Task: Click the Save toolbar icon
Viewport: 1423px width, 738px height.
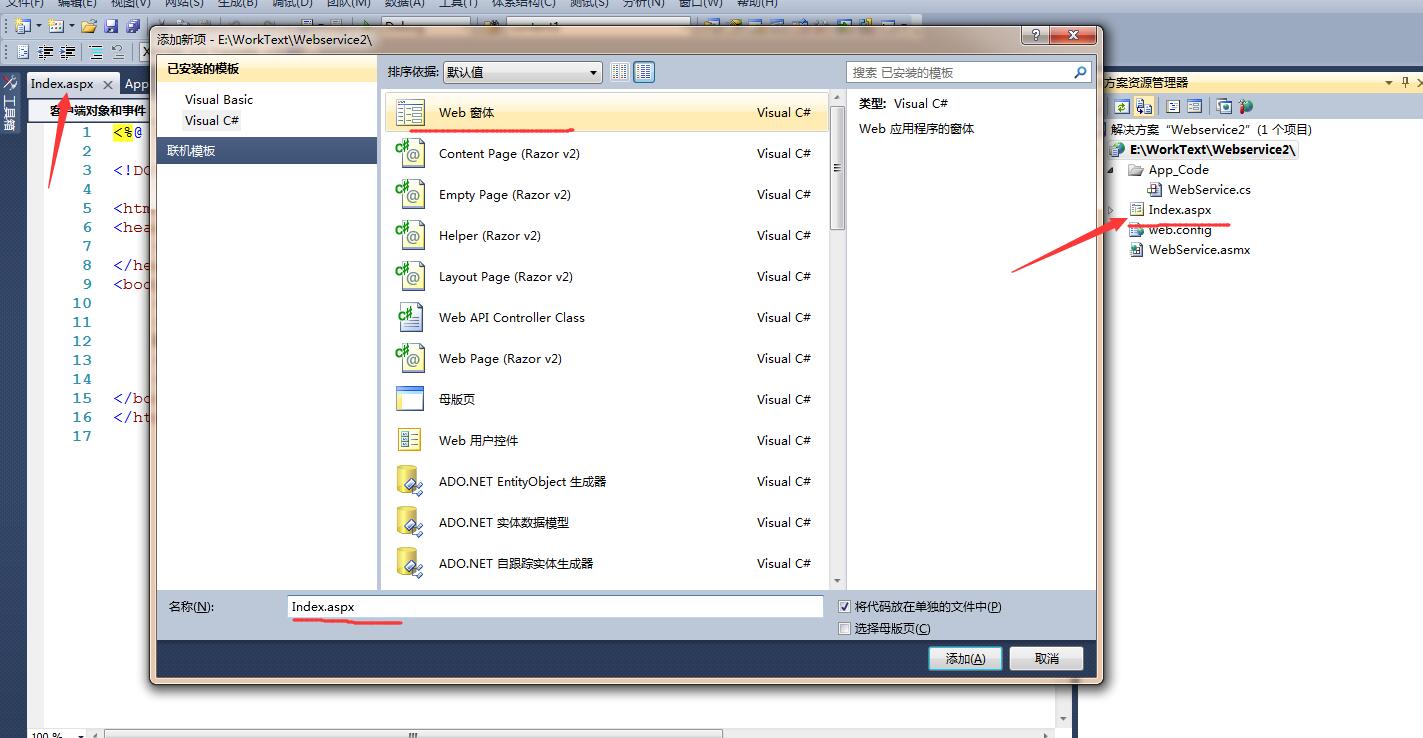Action: click(111, 25)
